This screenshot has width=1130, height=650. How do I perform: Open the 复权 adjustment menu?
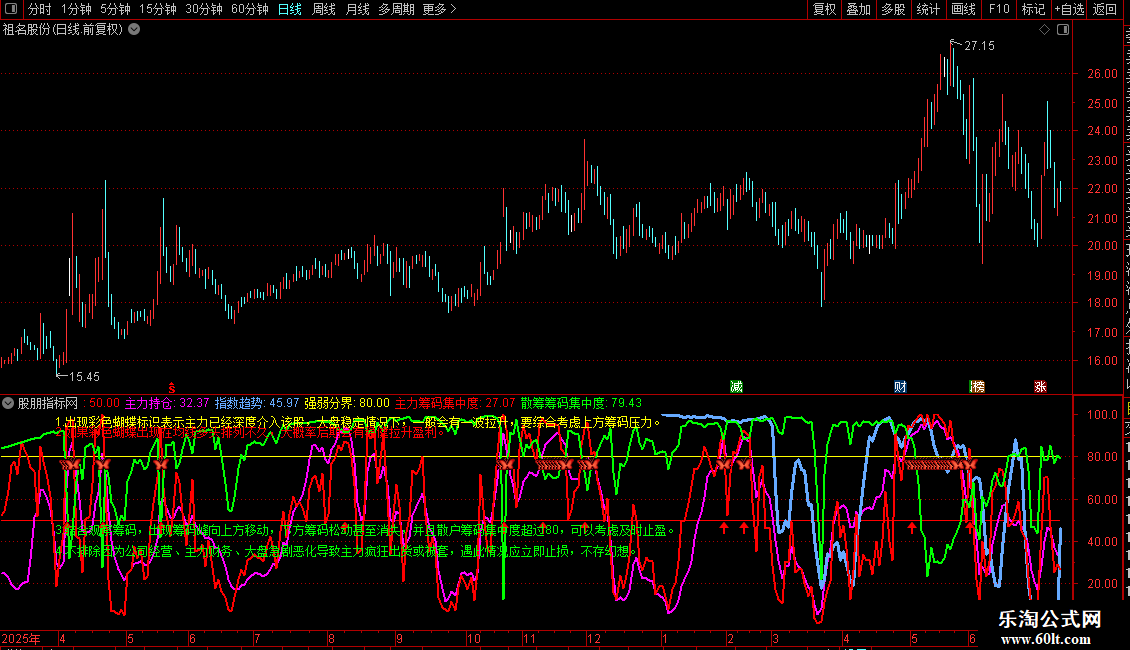tap(824, 9)
